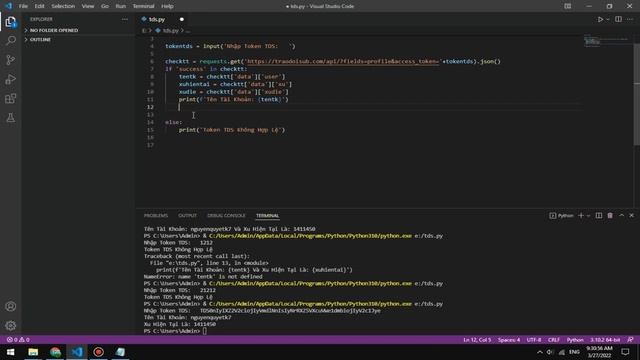Change line endings via CRLF item
This screenshot has width=640, height=360.
coord(553,340)
